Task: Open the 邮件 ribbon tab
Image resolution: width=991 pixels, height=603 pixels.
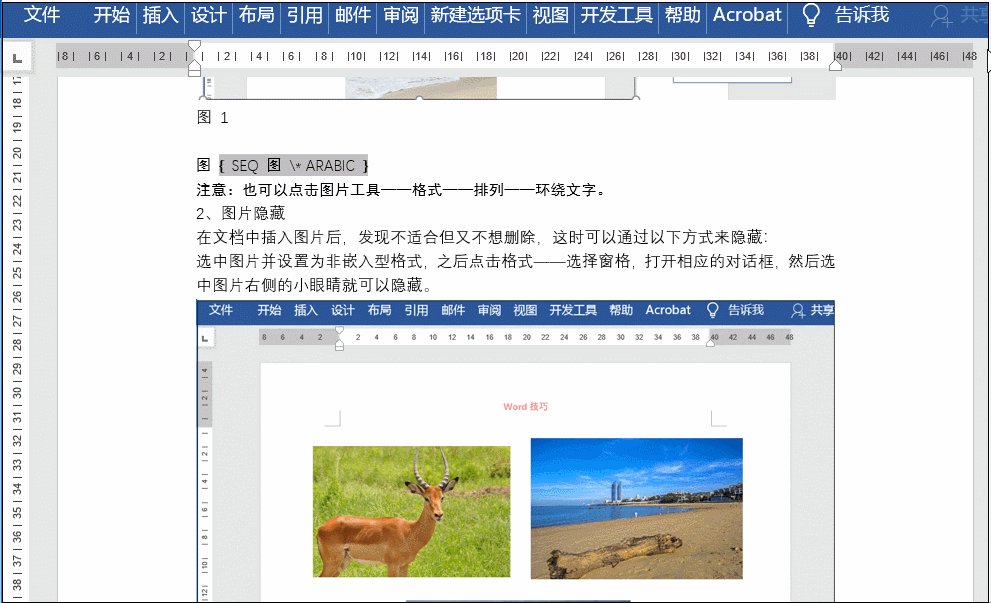Action: point(352,15)
